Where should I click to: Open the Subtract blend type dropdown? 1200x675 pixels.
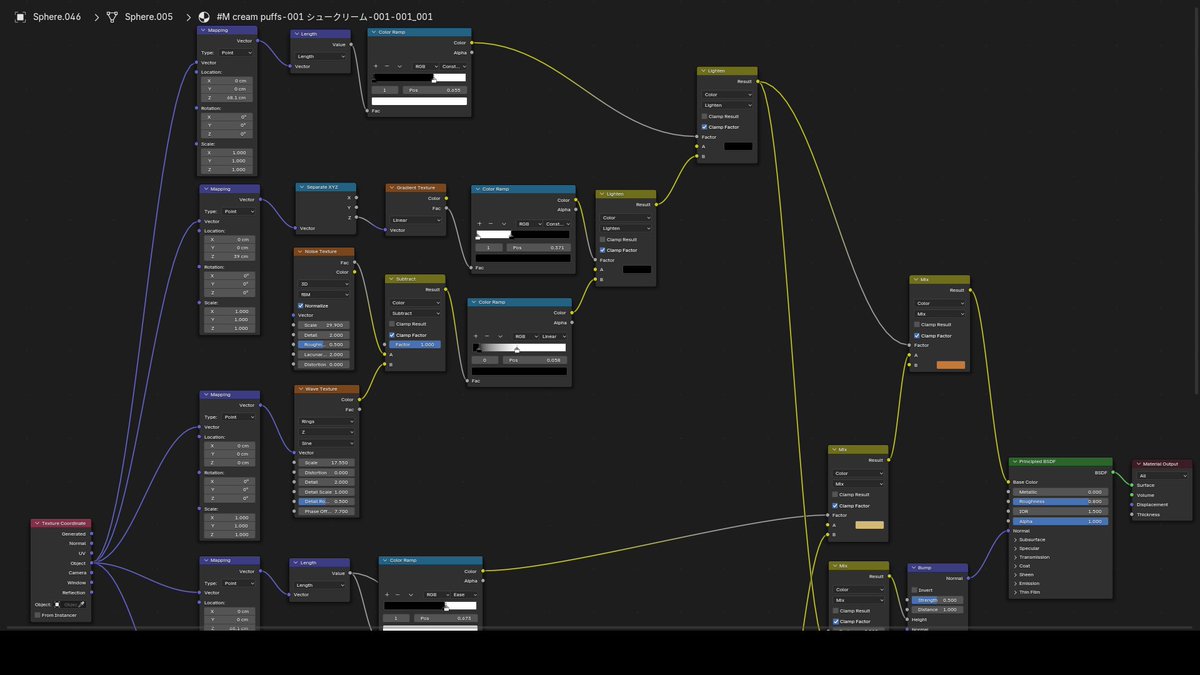click(x=415, y=313)
